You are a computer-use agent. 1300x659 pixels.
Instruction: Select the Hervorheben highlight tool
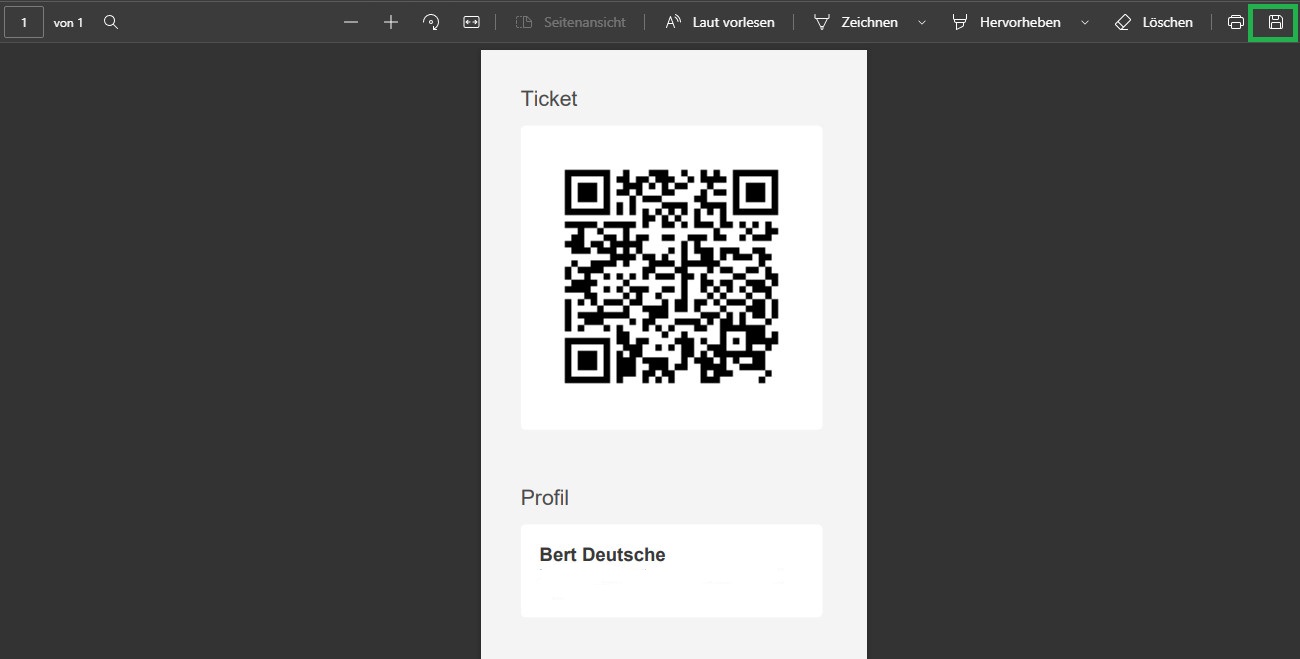click(x=1006, y=22)
